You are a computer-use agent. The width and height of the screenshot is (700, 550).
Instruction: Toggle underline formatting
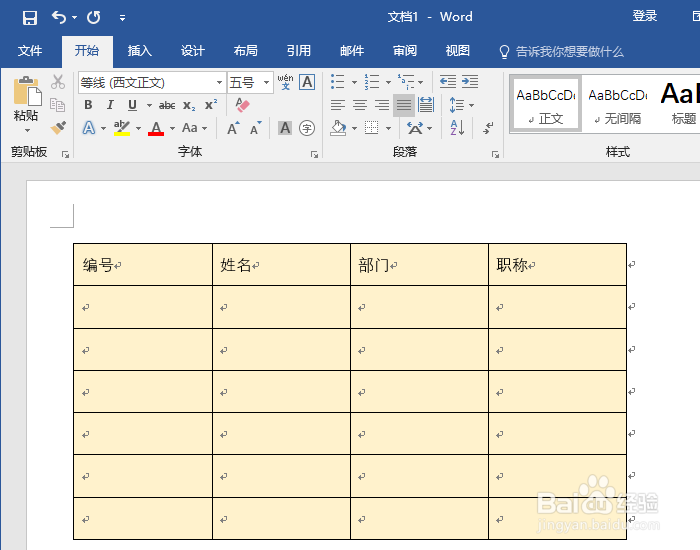click(132, 105)
